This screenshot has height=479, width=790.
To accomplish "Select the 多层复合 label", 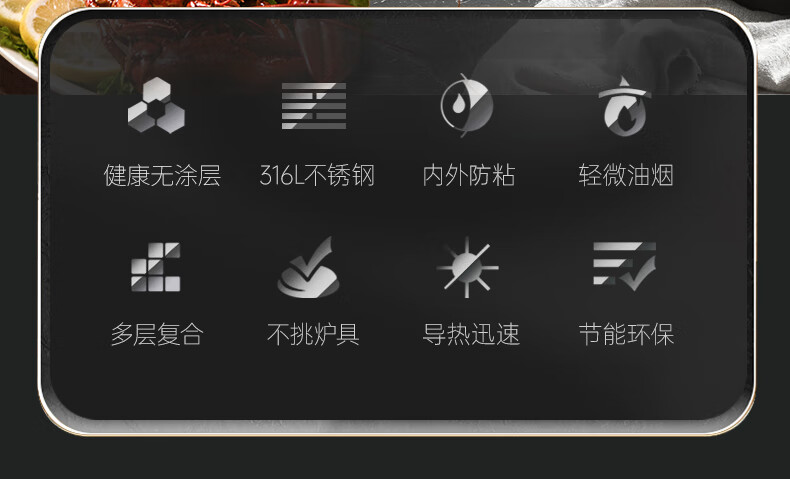I will click(157, 334).
